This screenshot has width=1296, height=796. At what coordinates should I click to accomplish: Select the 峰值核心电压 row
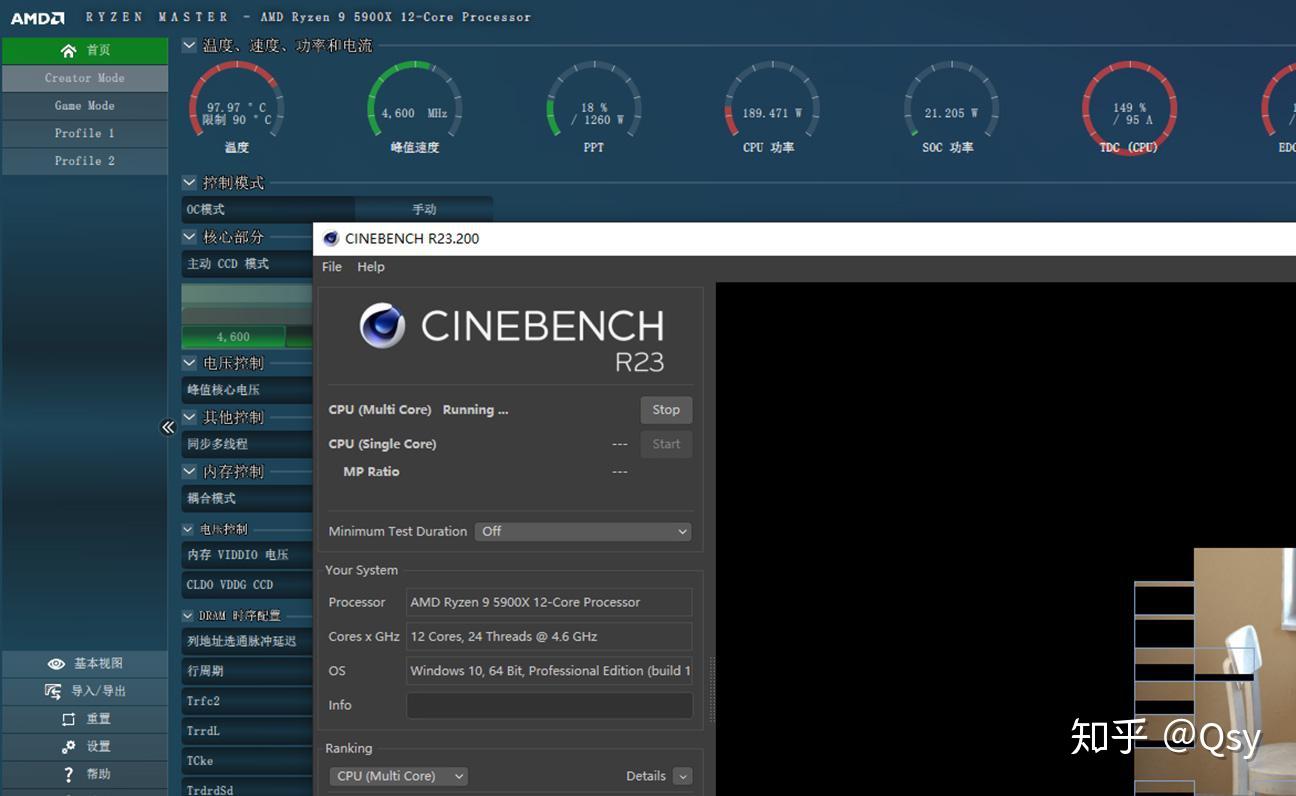point(247,390)
